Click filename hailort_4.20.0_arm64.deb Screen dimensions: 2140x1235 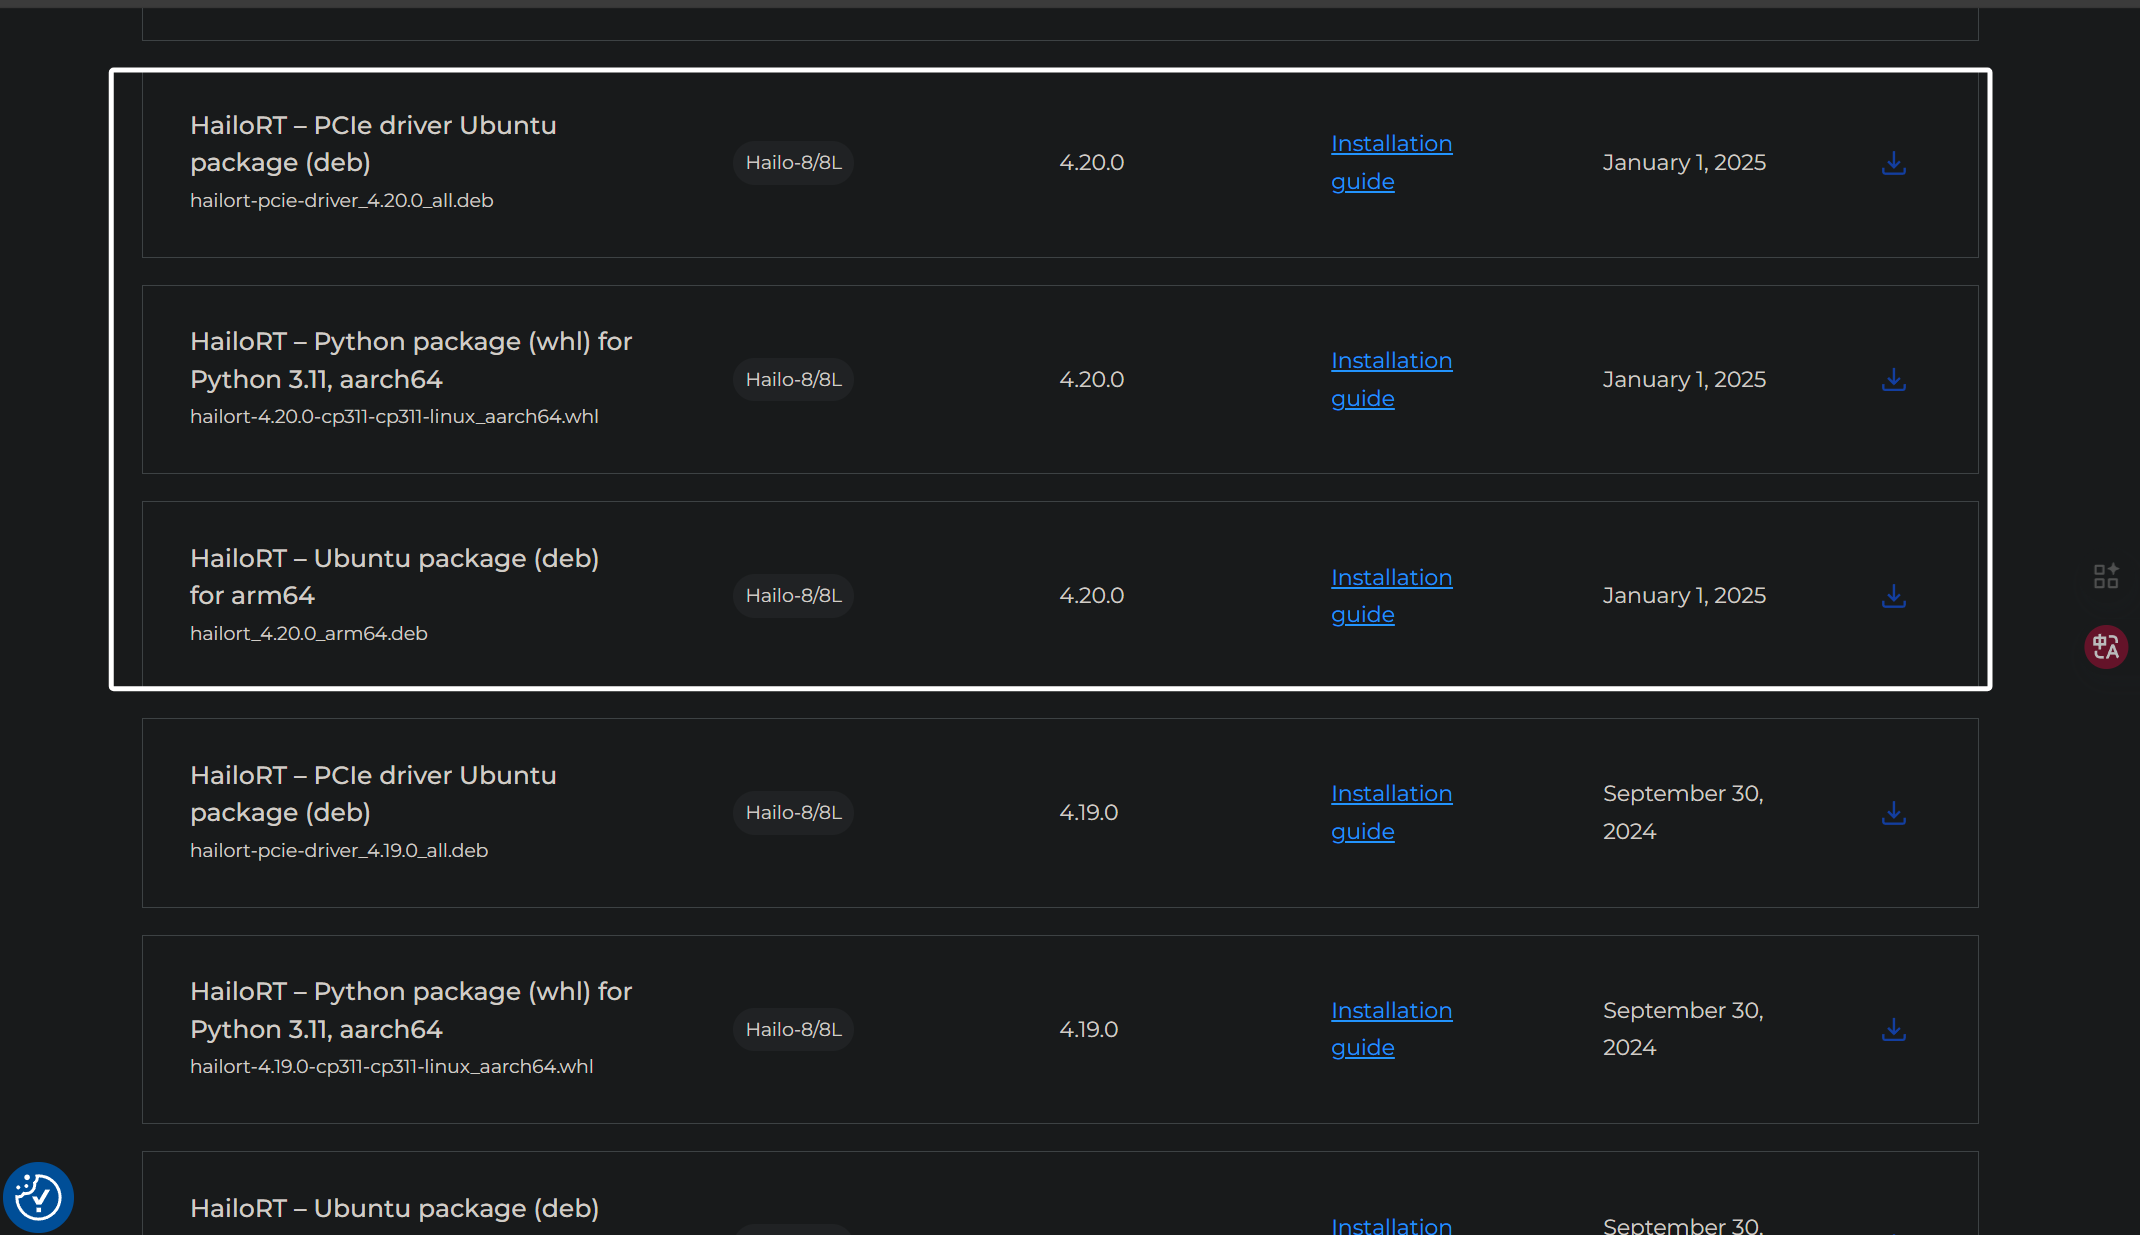coord(309,634)
